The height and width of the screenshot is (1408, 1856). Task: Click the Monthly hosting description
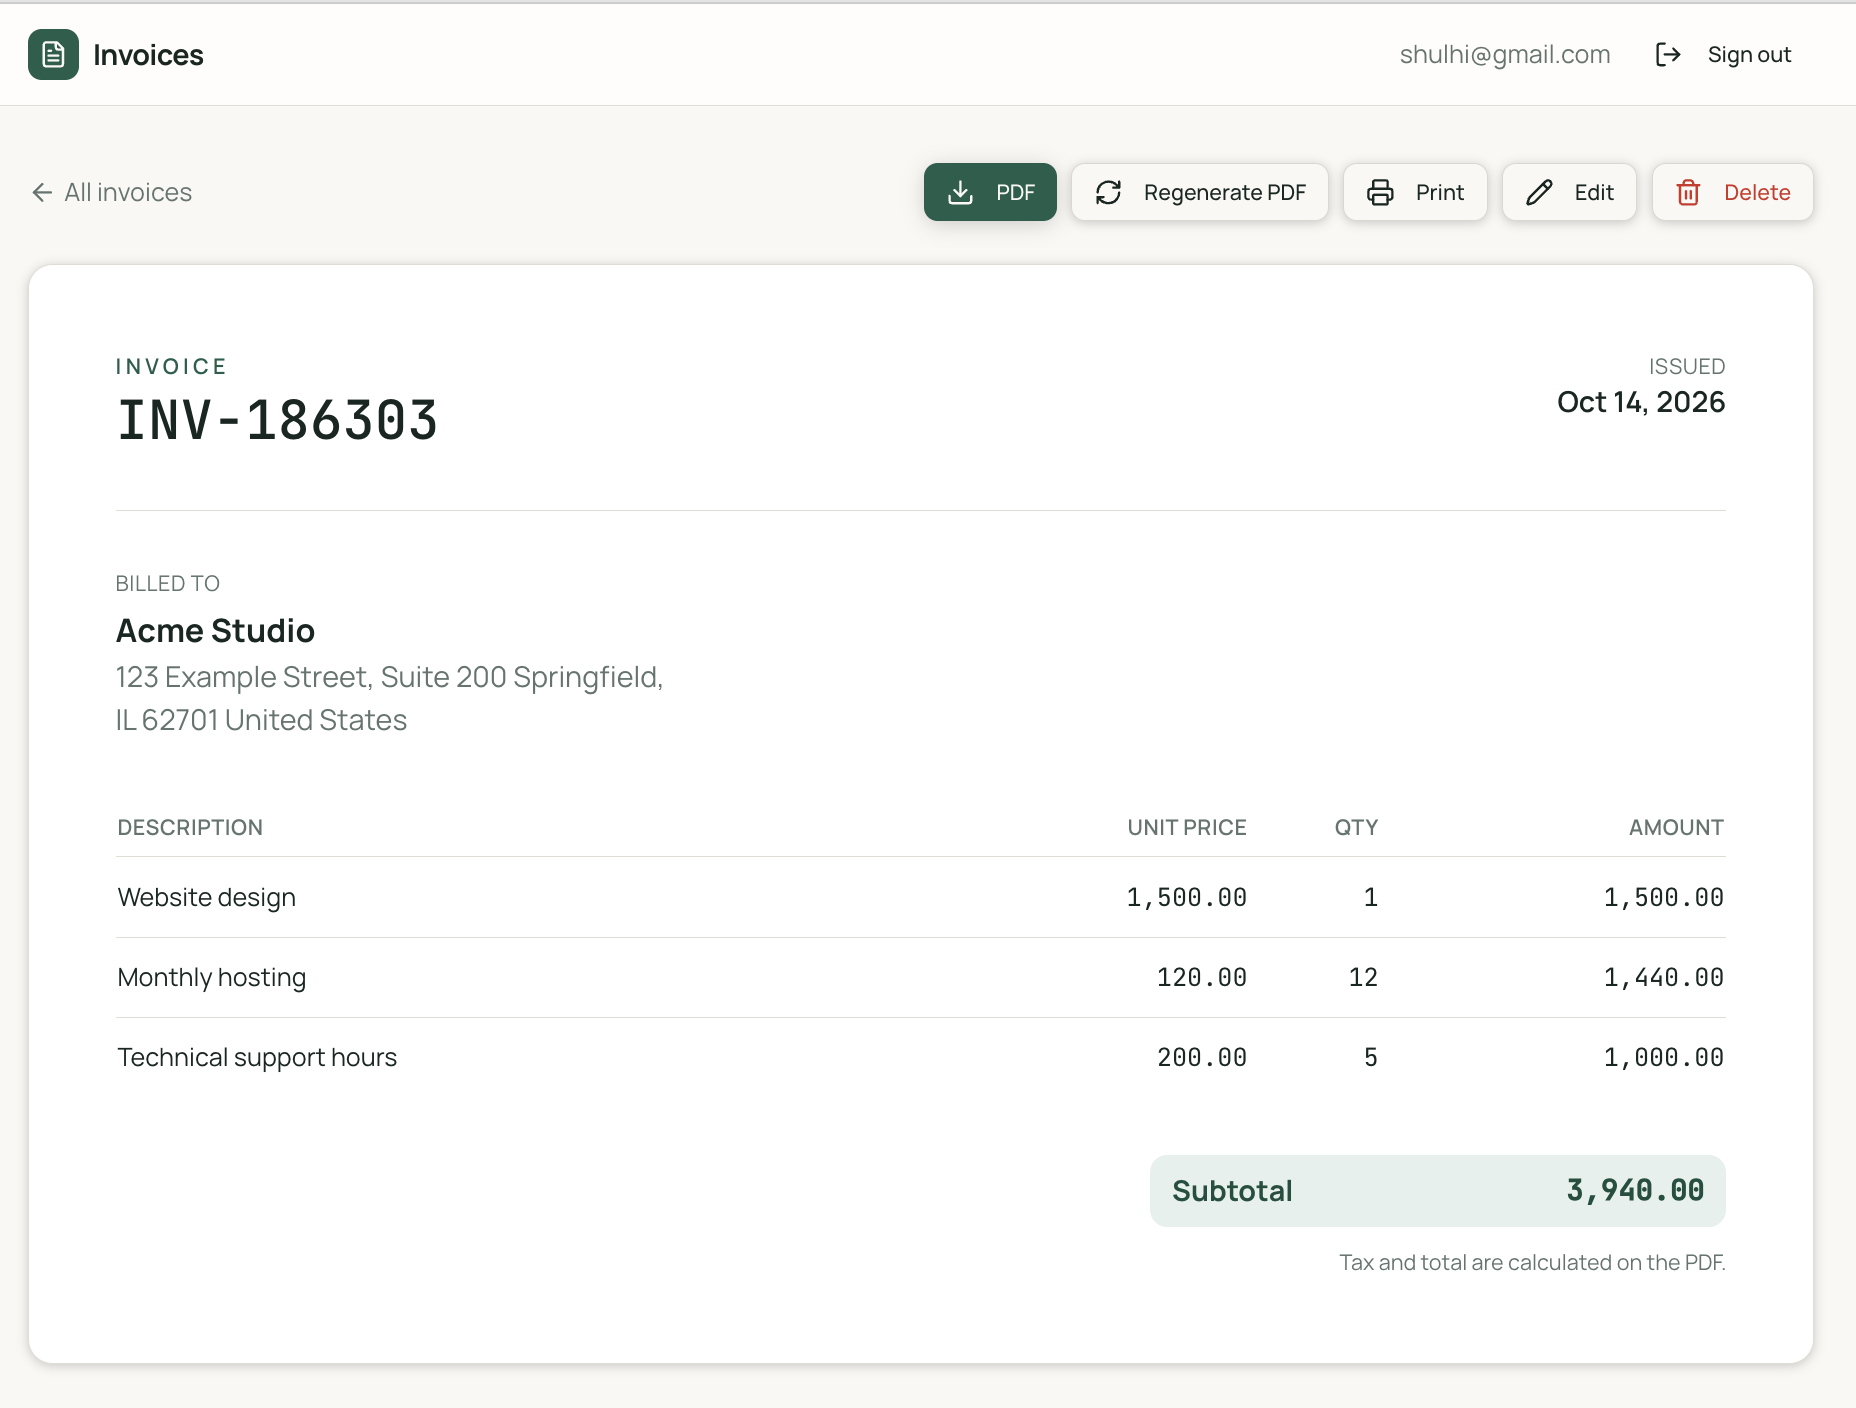click(212, 977)
